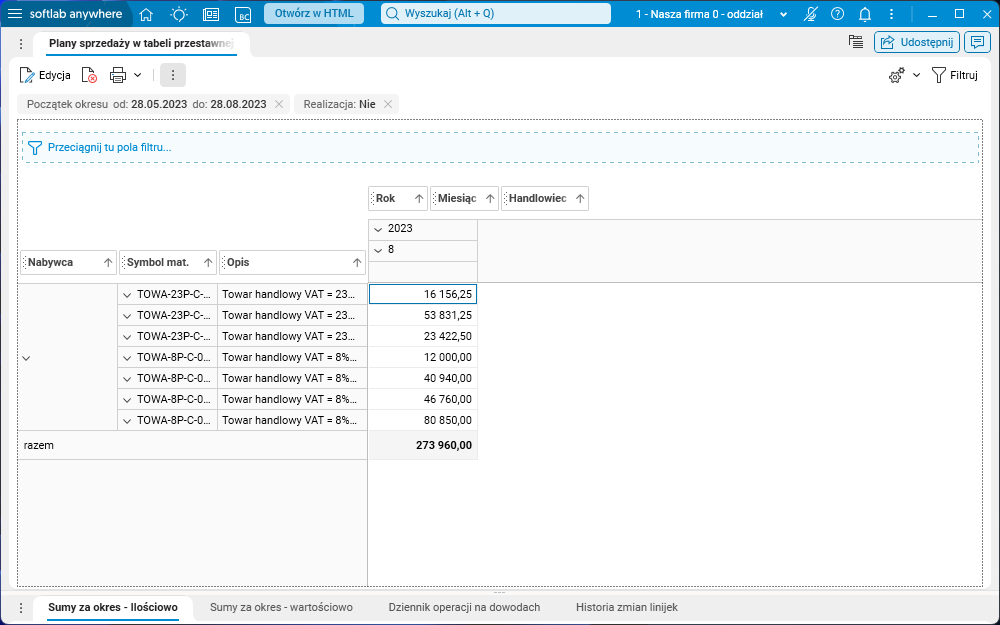The height and width of the screenshot is (625, 1000).
Task: Open the news panel icon
Action: [x=211, y=15]
